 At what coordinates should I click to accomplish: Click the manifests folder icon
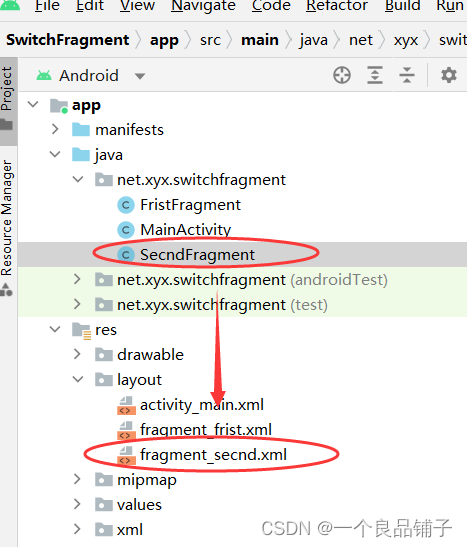pos(81,129)
